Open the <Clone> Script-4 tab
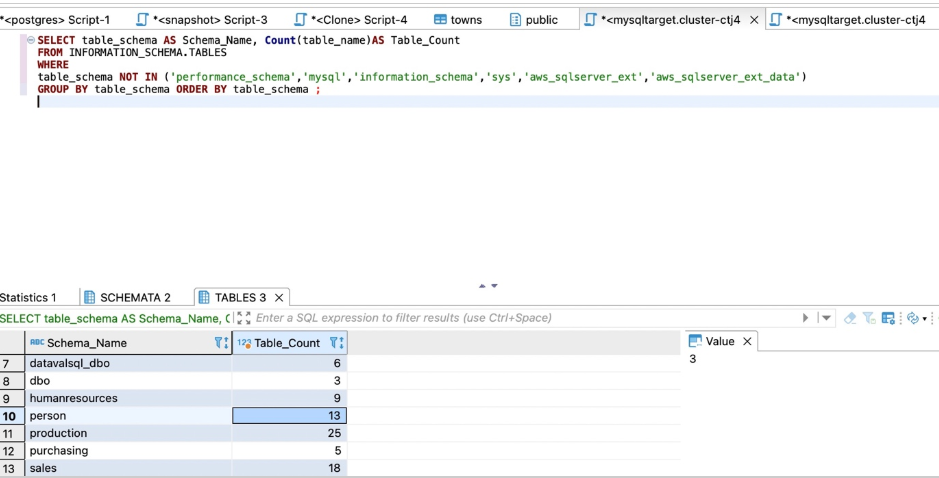939x478 pixels. tap(351, 20)
